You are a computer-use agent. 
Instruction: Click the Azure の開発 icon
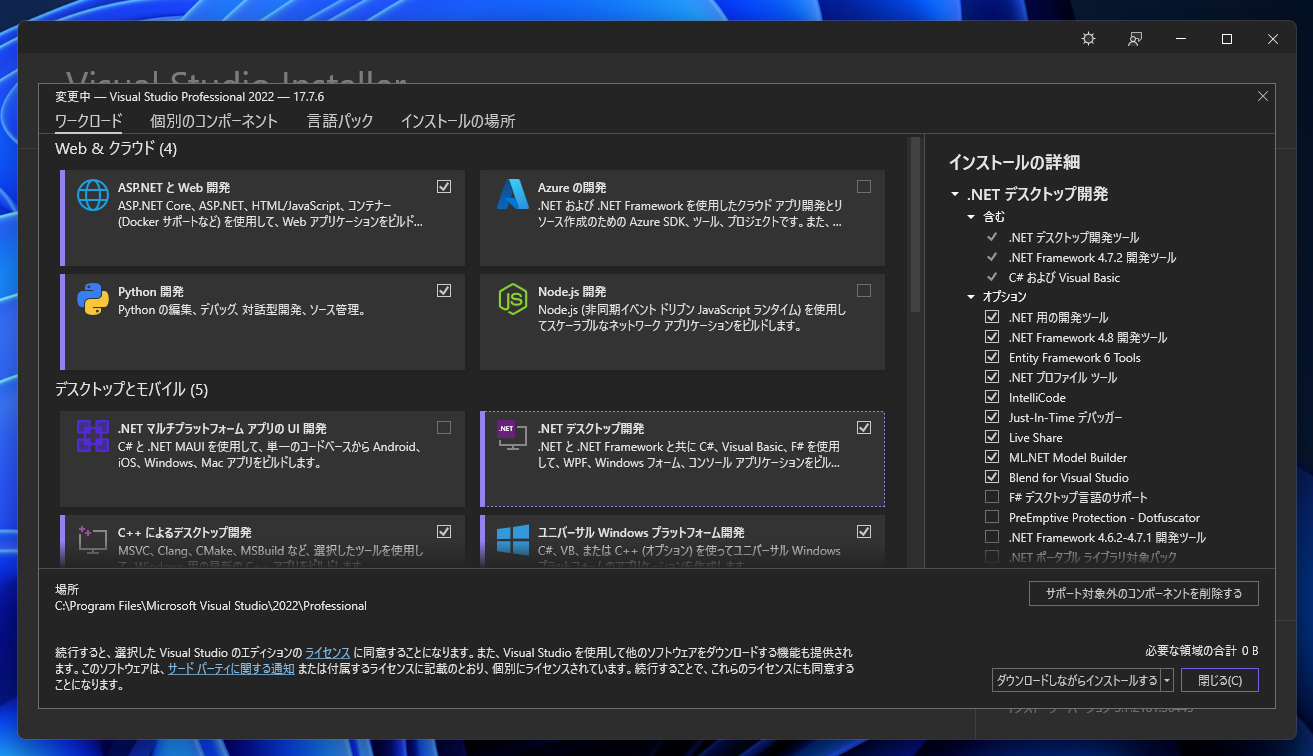point(512,196)
